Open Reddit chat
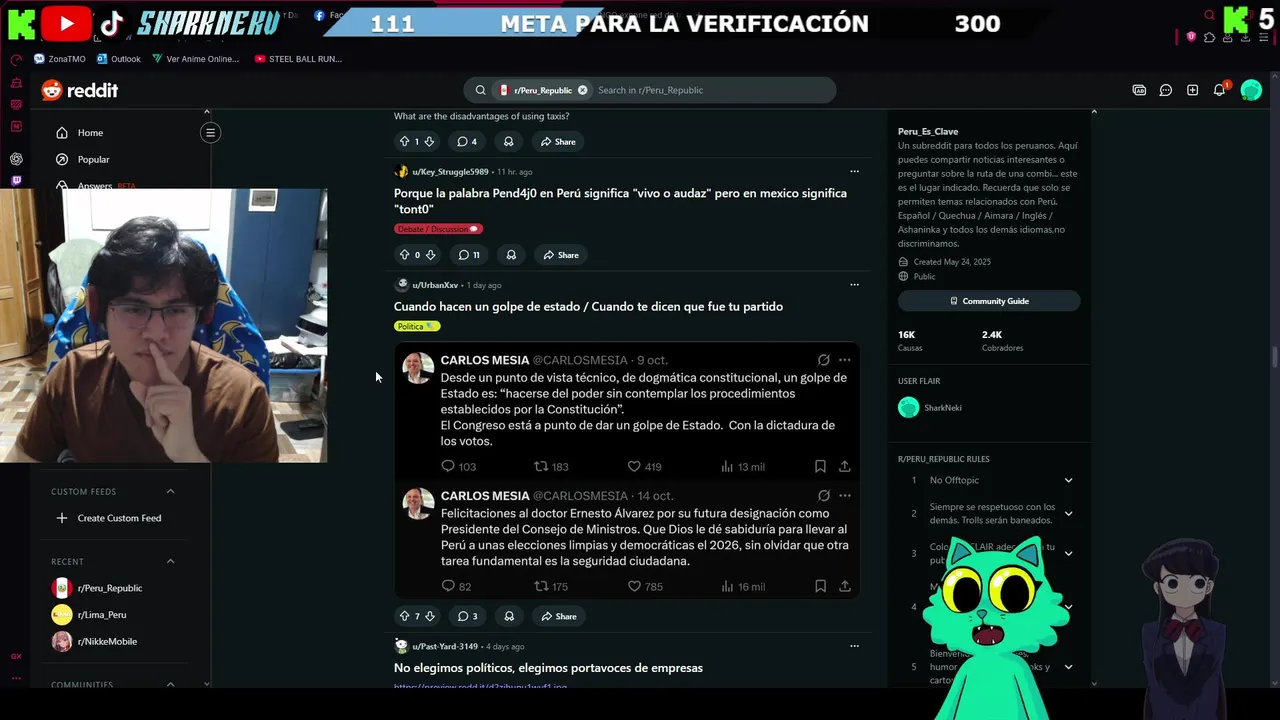The height and width of the screenshot is (720, 1280). pos(1166,90)
